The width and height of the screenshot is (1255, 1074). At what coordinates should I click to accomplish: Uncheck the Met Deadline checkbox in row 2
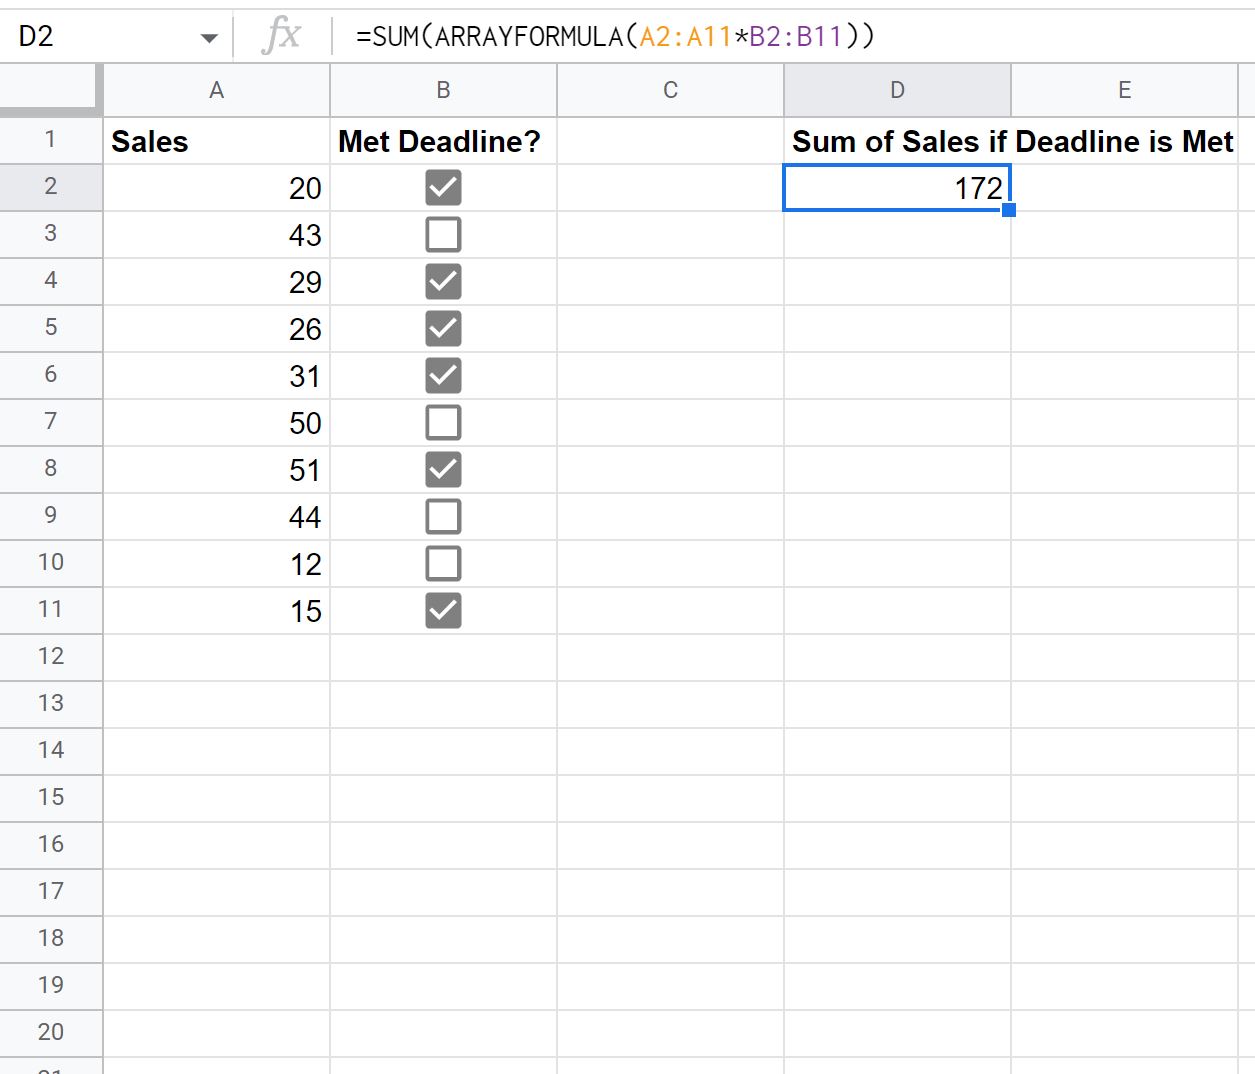(442, 187)
